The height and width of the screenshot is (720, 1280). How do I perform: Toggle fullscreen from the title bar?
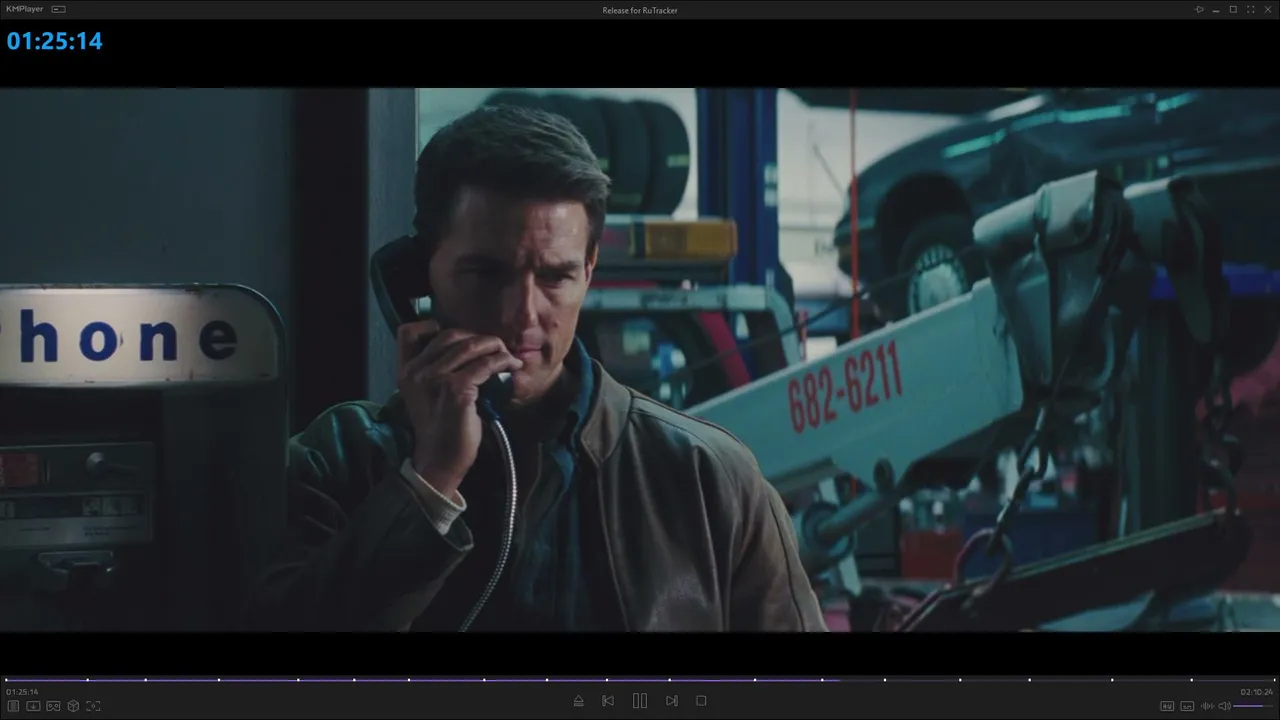[x=1251, y=9]
